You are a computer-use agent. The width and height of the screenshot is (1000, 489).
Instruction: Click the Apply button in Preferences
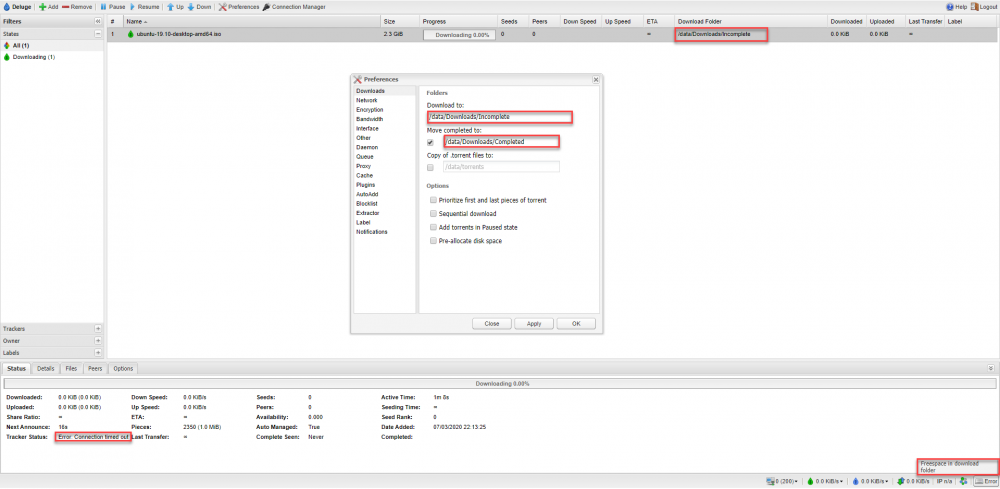tap(534, 323)
